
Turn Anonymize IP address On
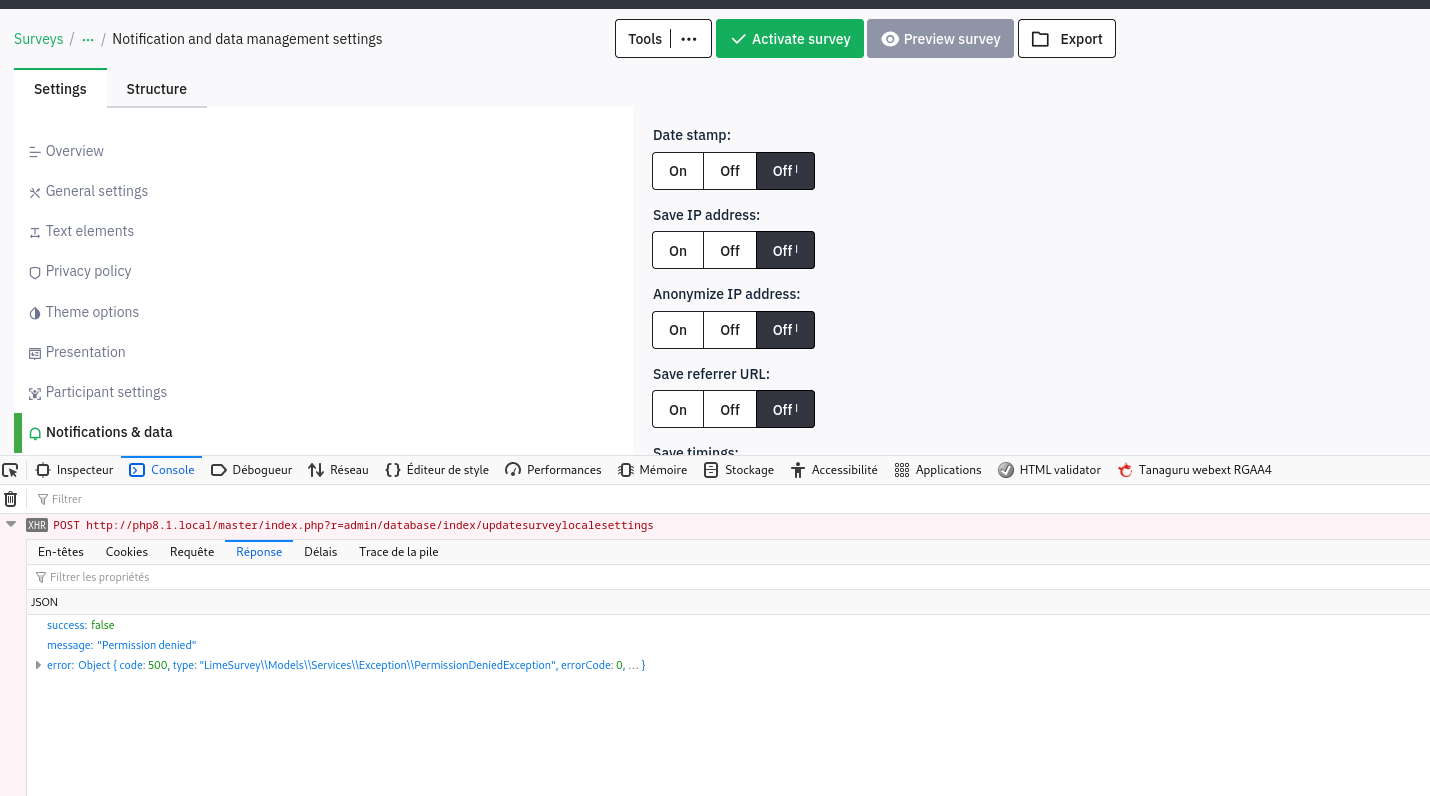tap(678, 330)
